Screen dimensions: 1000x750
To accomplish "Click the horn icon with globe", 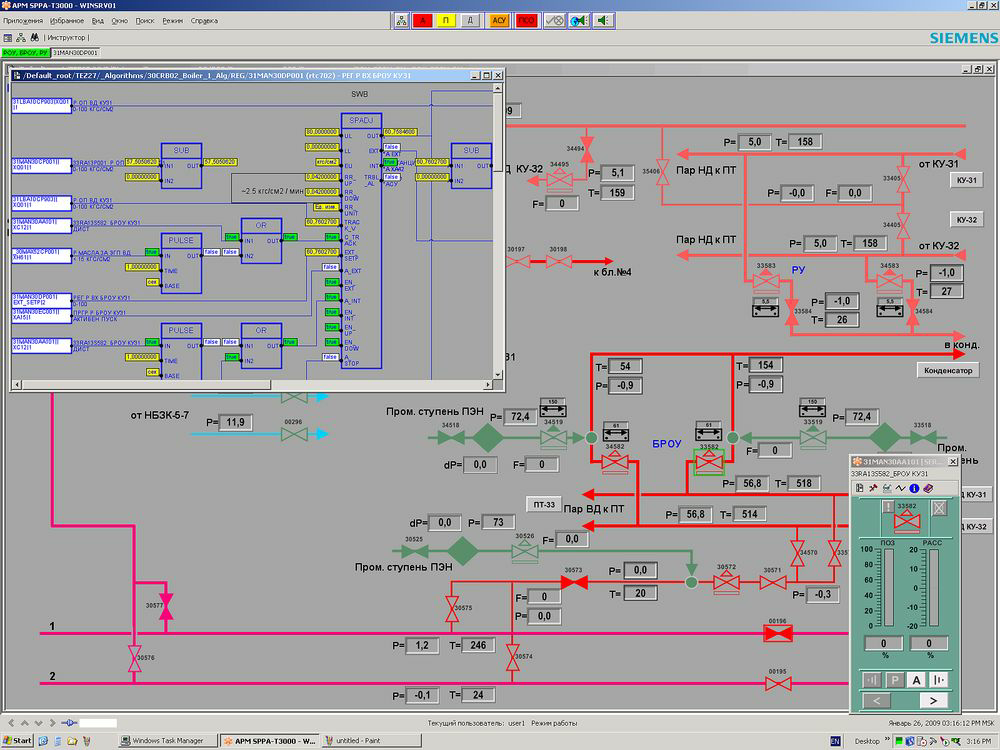I will coord(578,20).
